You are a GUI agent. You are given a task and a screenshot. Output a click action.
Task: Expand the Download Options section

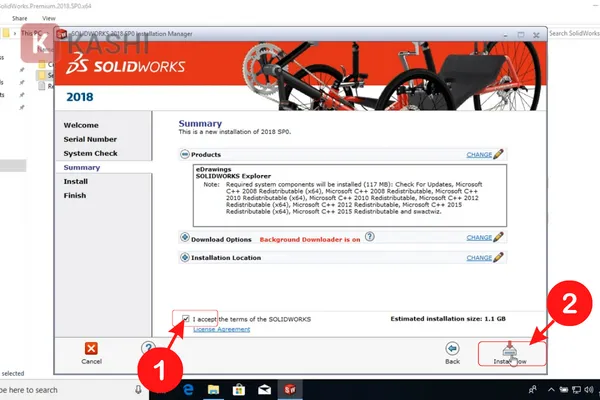pyautogui.click(x=184, y=237)
